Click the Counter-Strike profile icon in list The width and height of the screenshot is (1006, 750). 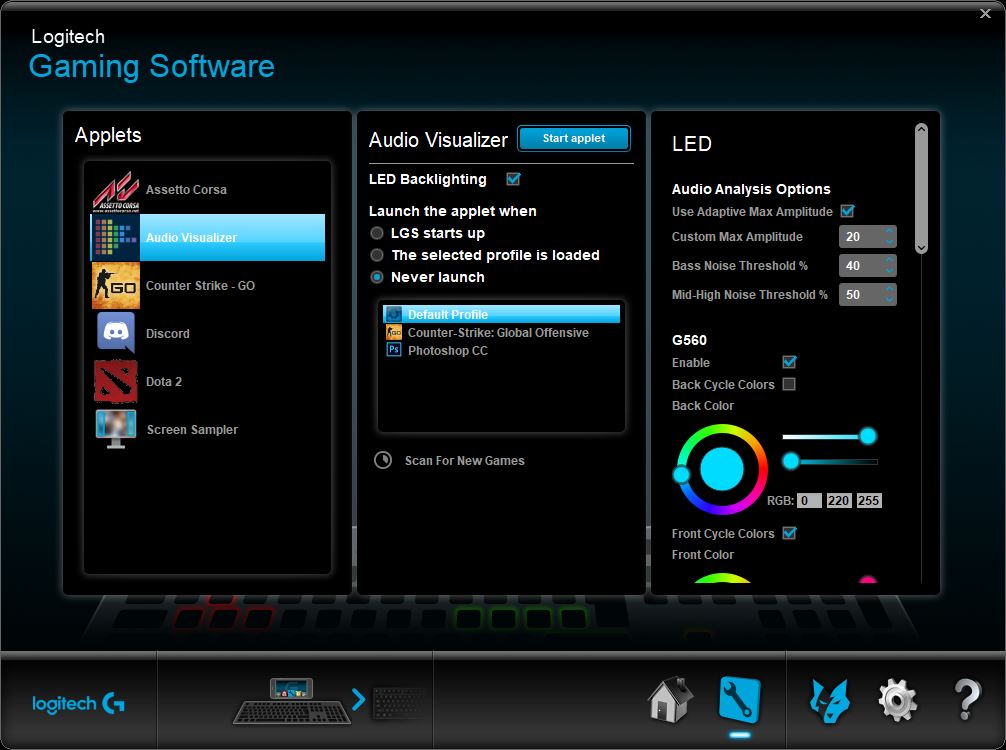point(393,332)
